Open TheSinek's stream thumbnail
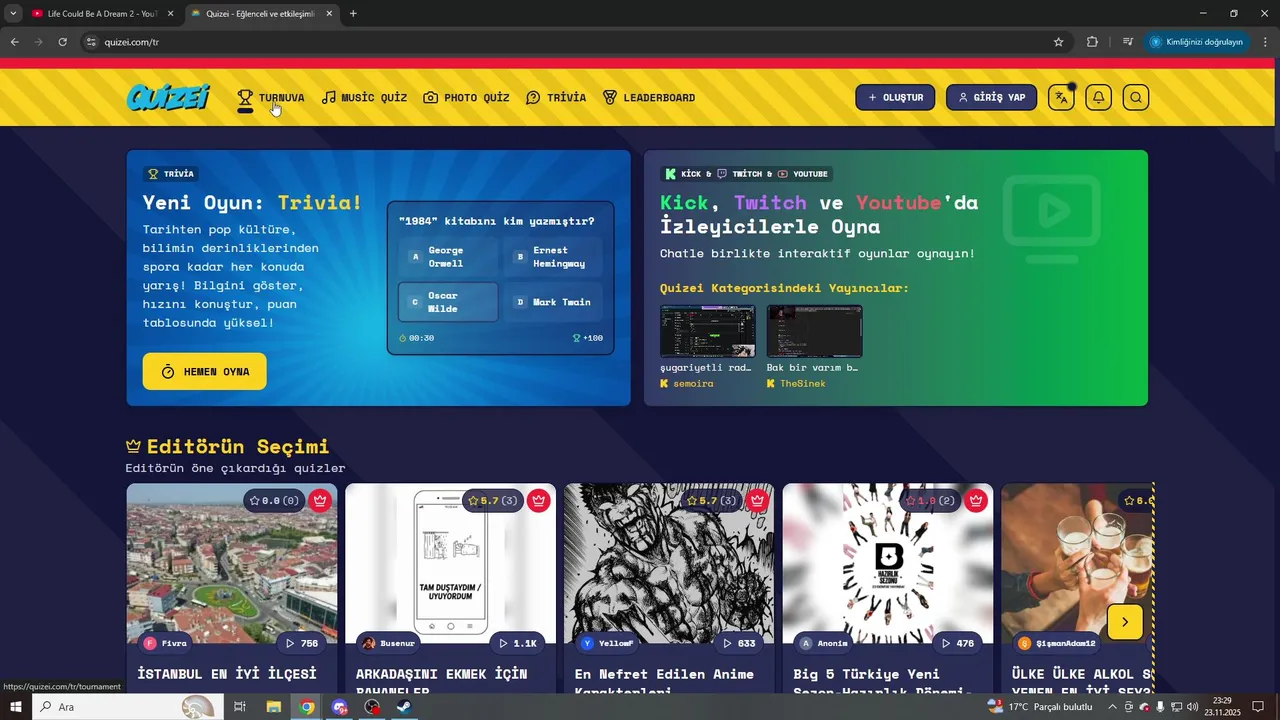 [814, 331]
